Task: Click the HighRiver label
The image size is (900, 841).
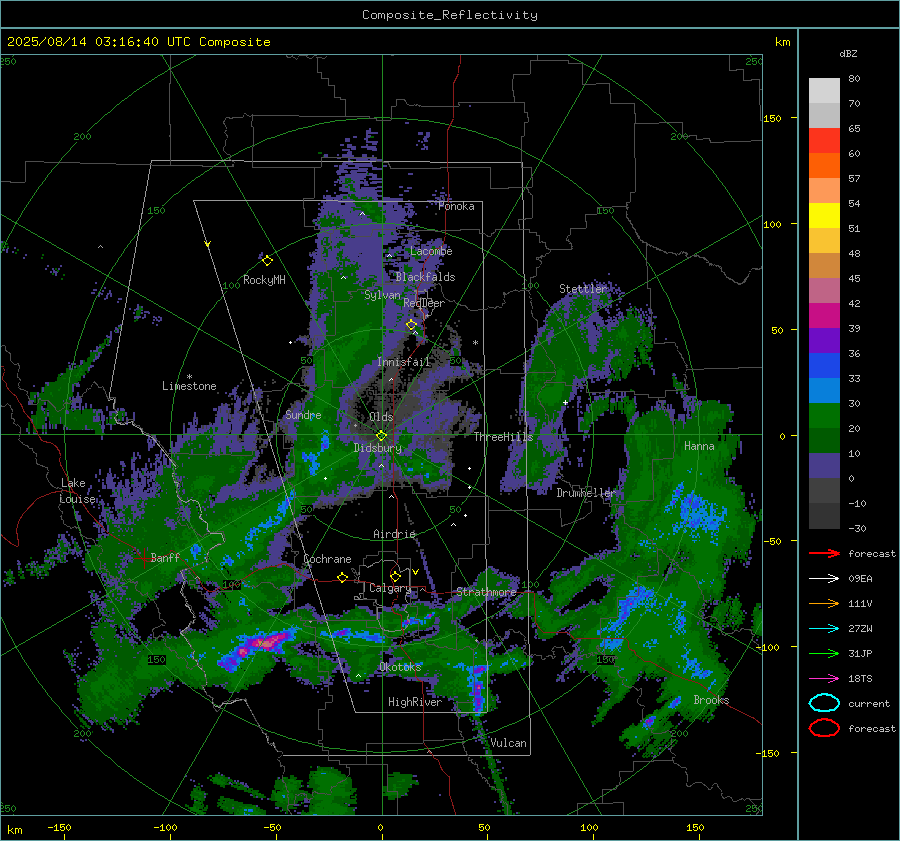Action: click(415, 702)
